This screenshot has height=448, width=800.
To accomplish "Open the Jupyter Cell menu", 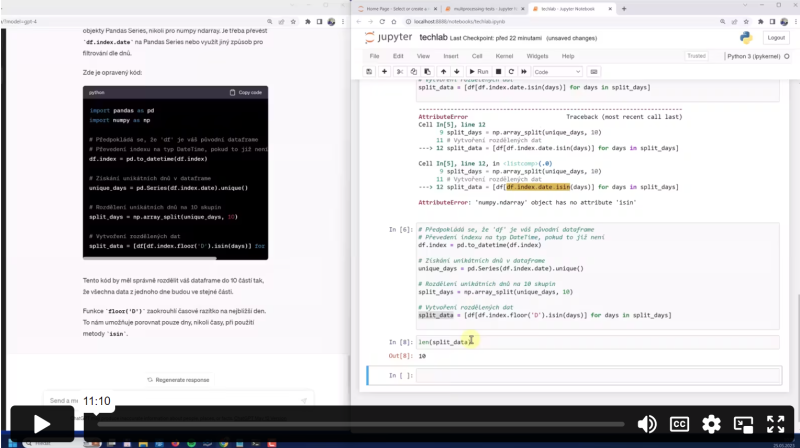I will [477, 56].
